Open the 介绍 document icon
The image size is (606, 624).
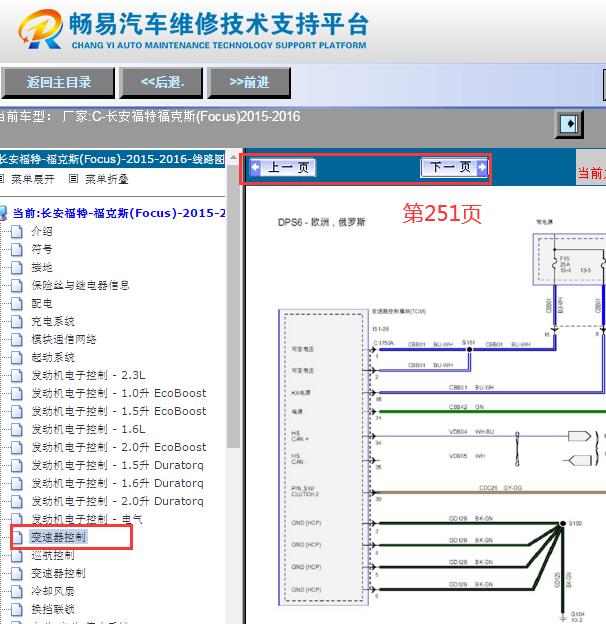point(17,232)
